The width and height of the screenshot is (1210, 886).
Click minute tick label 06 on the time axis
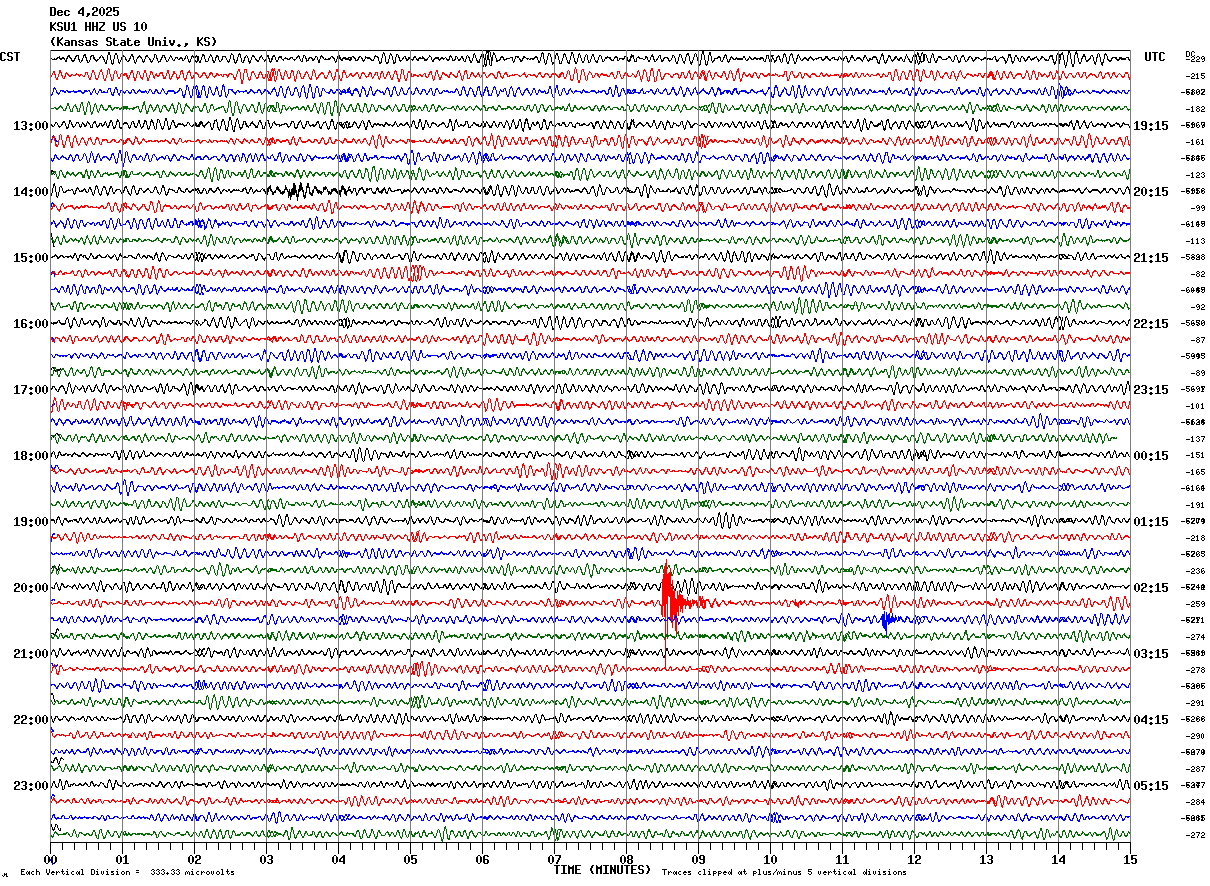(x=482, y=859)
